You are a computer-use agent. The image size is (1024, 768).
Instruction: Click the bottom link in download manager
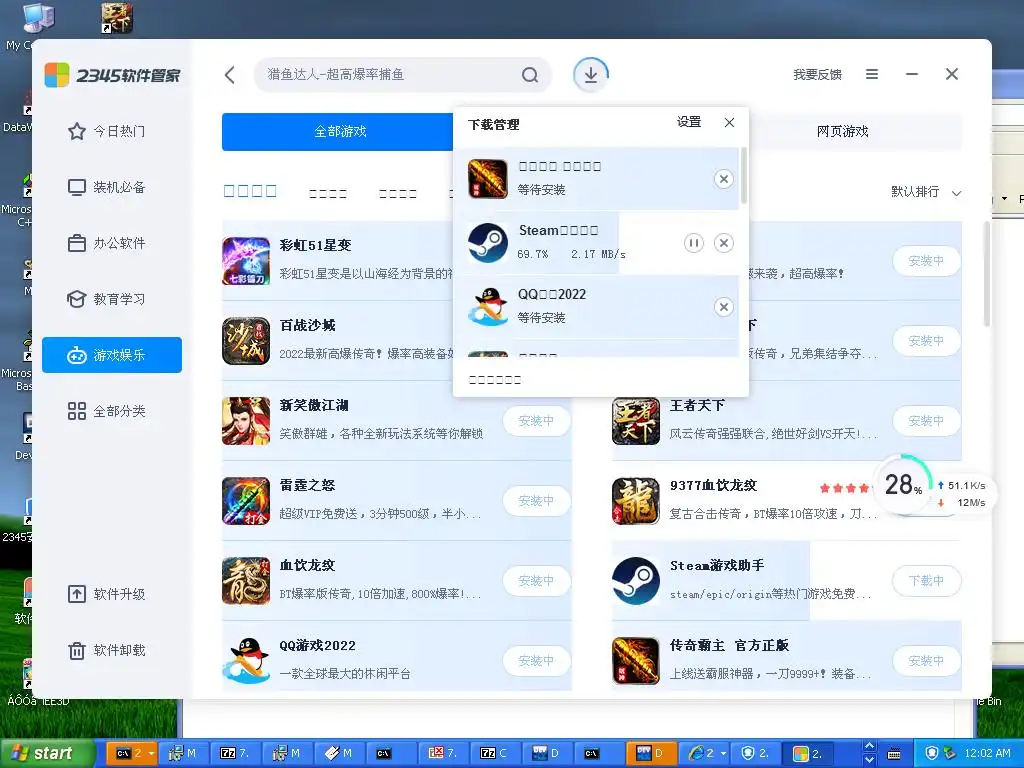click(494, 380)
